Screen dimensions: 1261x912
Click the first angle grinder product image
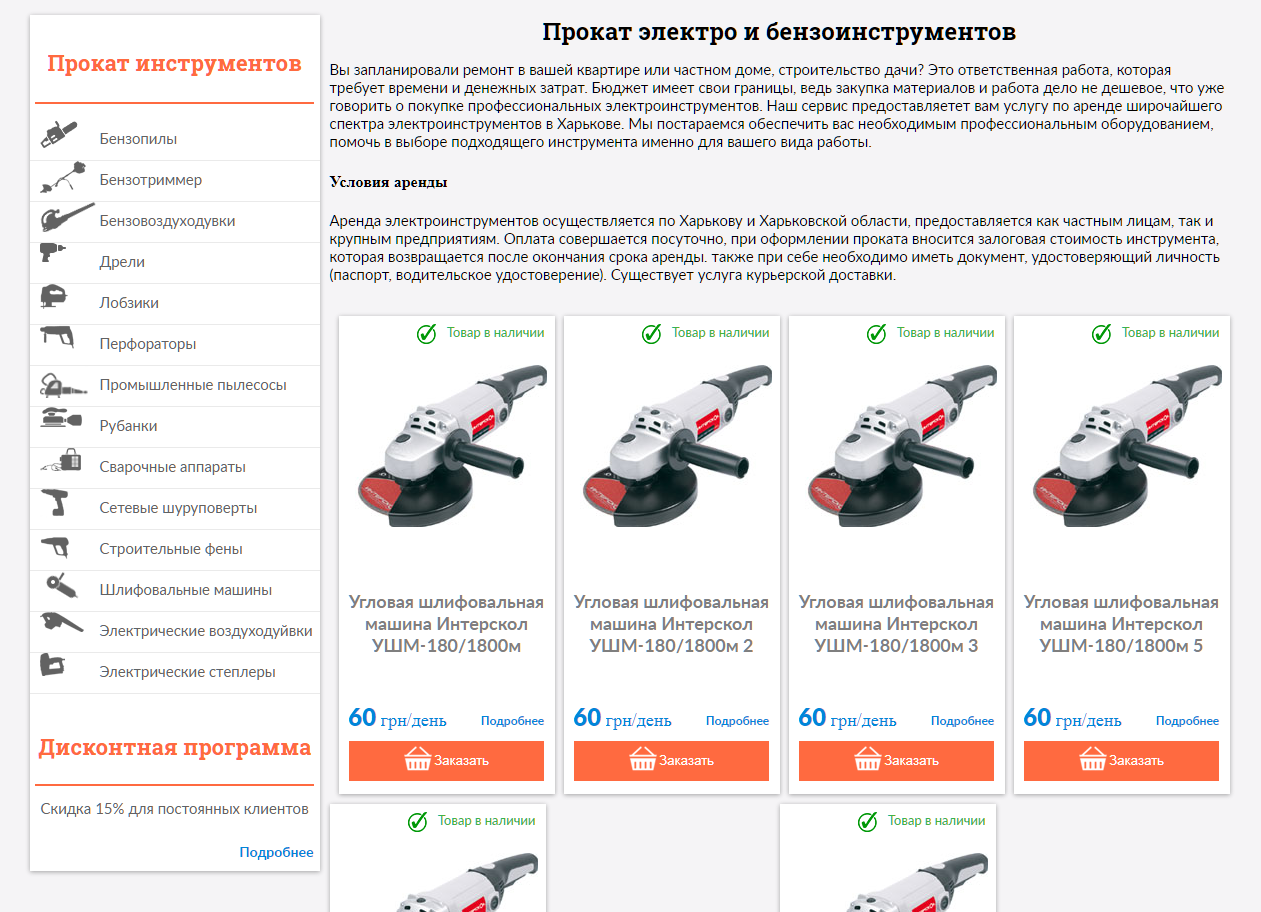(452, 446)
